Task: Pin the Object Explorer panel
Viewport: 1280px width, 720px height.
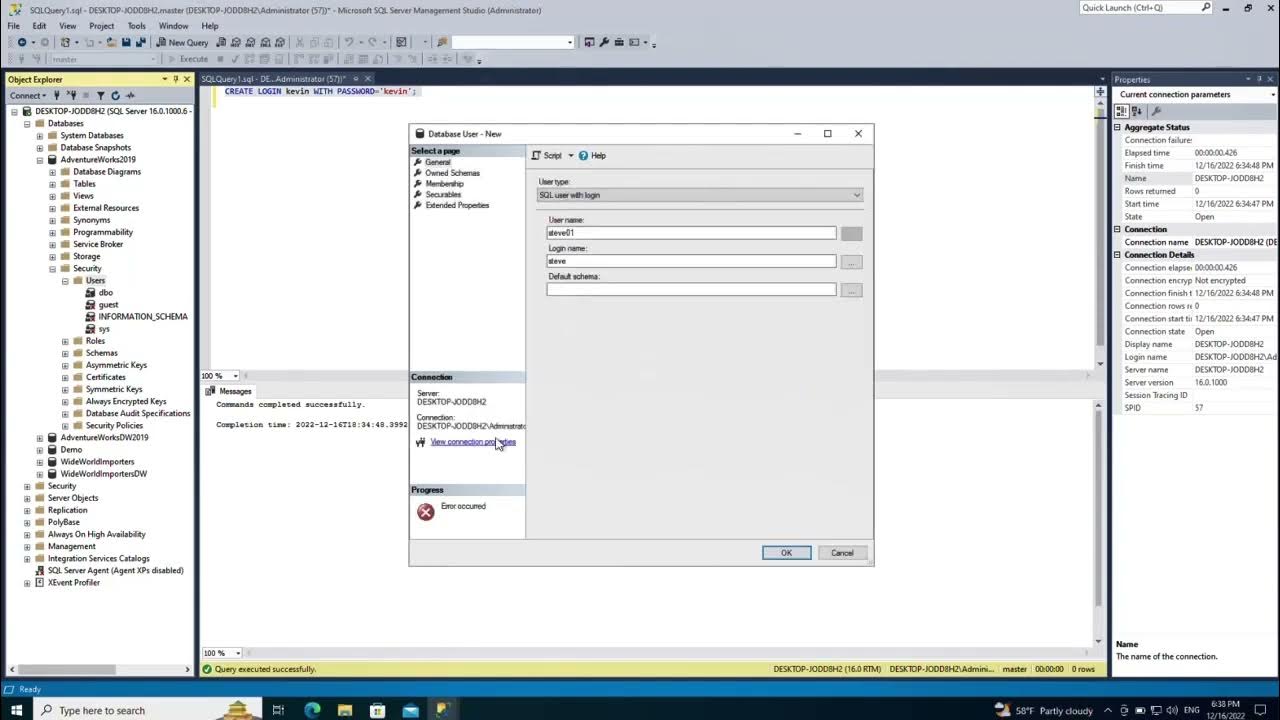Action: 176,79
